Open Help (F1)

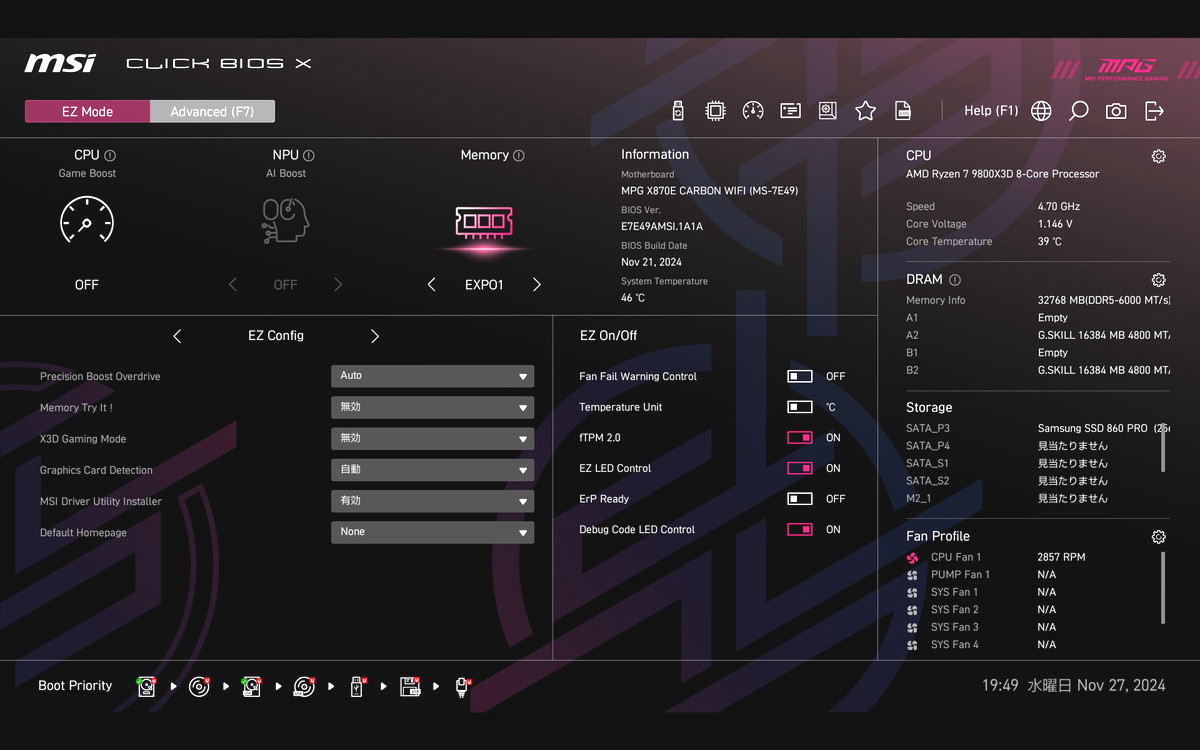[991, 111]
